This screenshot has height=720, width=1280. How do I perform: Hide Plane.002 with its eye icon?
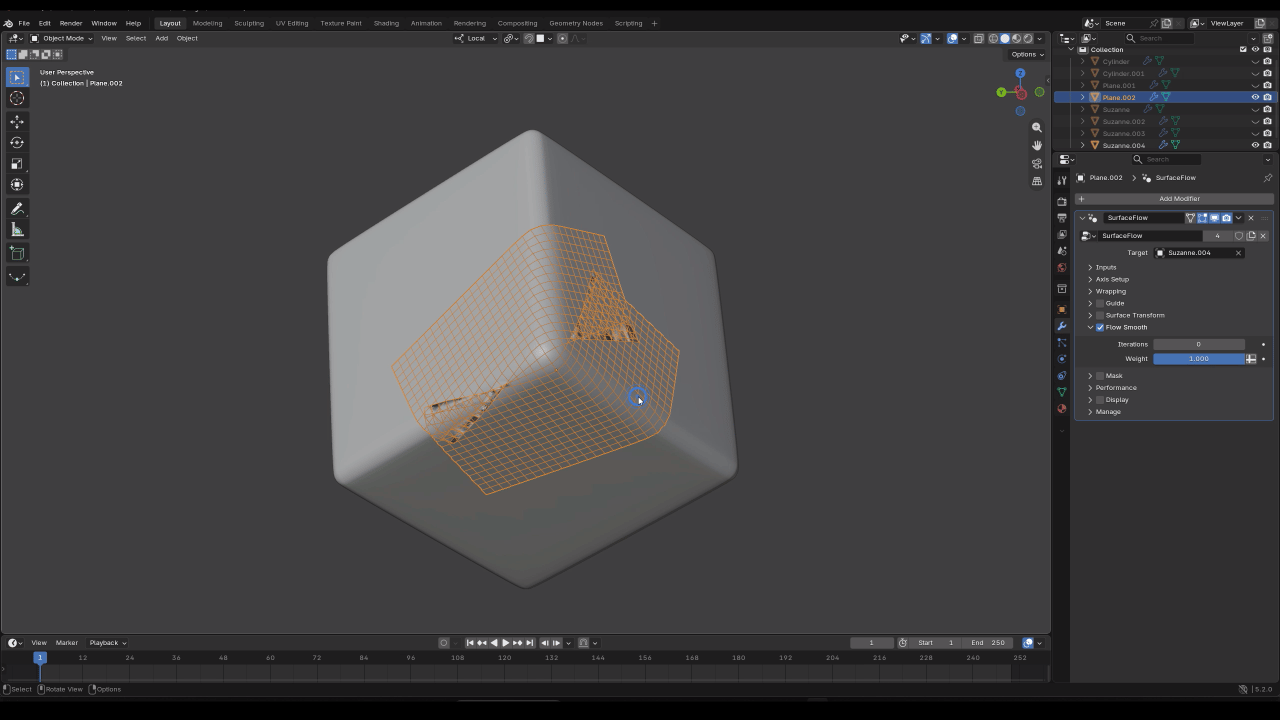pos(1255,97)
